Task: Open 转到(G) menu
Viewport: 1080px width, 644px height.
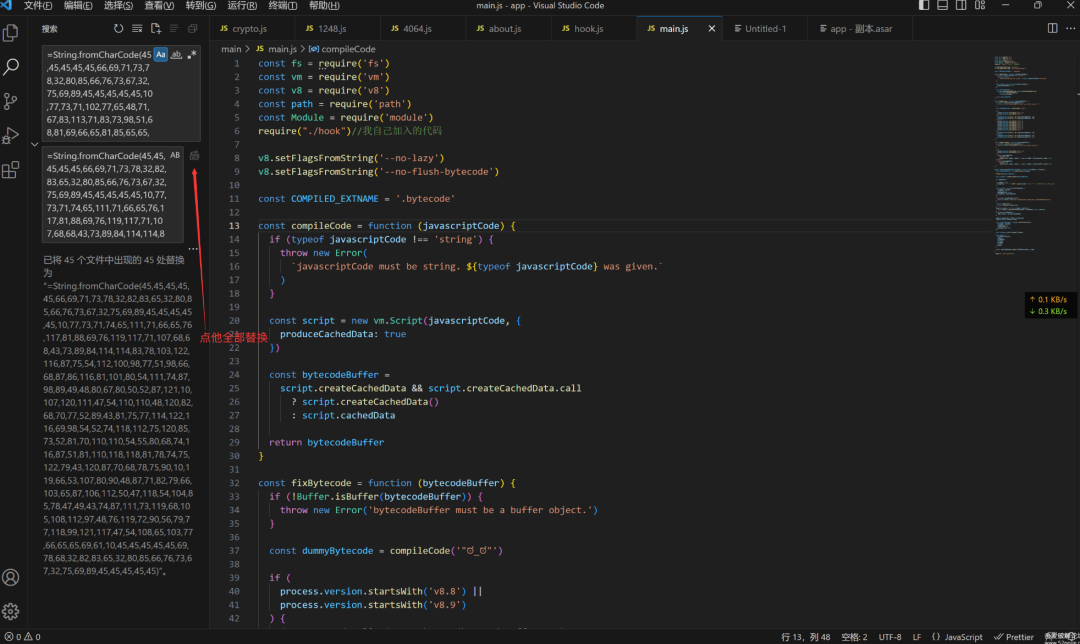Action: click(200, 6)
